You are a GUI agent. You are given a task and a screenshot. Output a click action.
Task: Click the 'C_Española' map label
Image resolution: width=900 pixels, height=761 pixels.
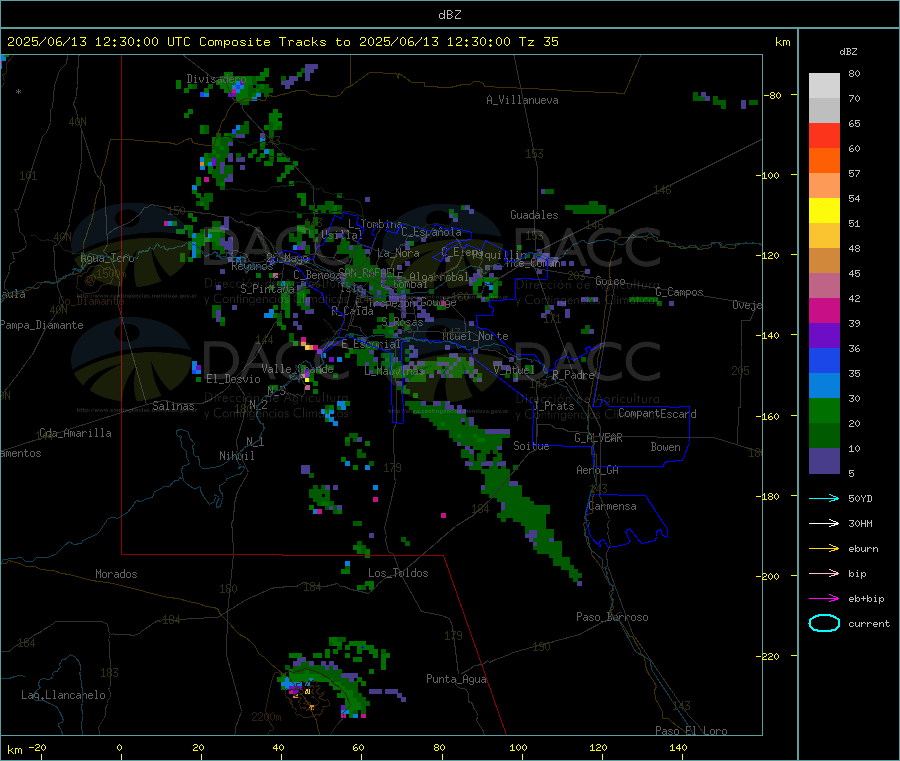pyautogui.click(x=431, y=232)
